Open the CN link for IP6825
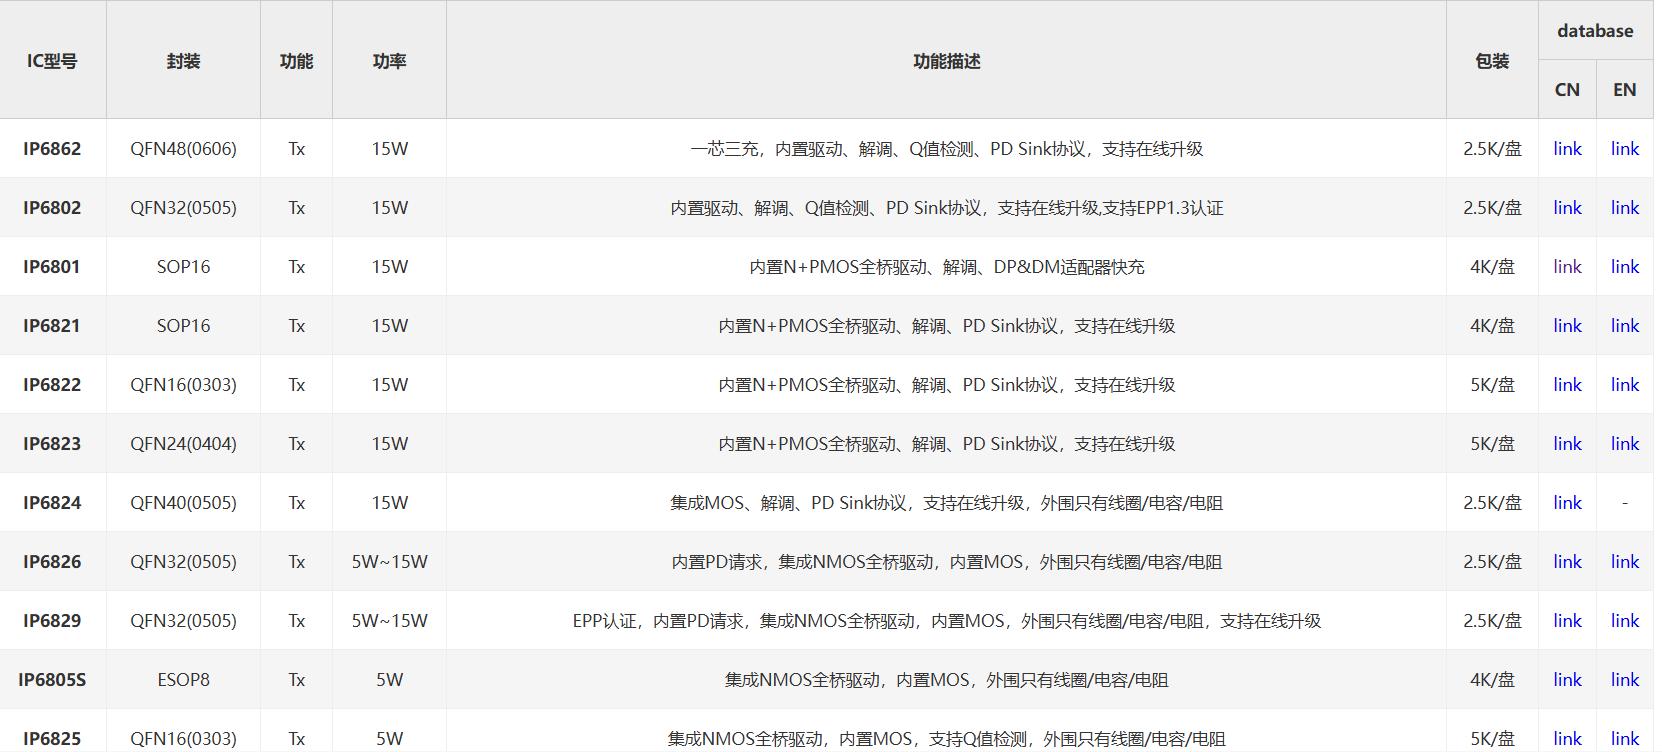The image size is (1662, 752). 1567,739
